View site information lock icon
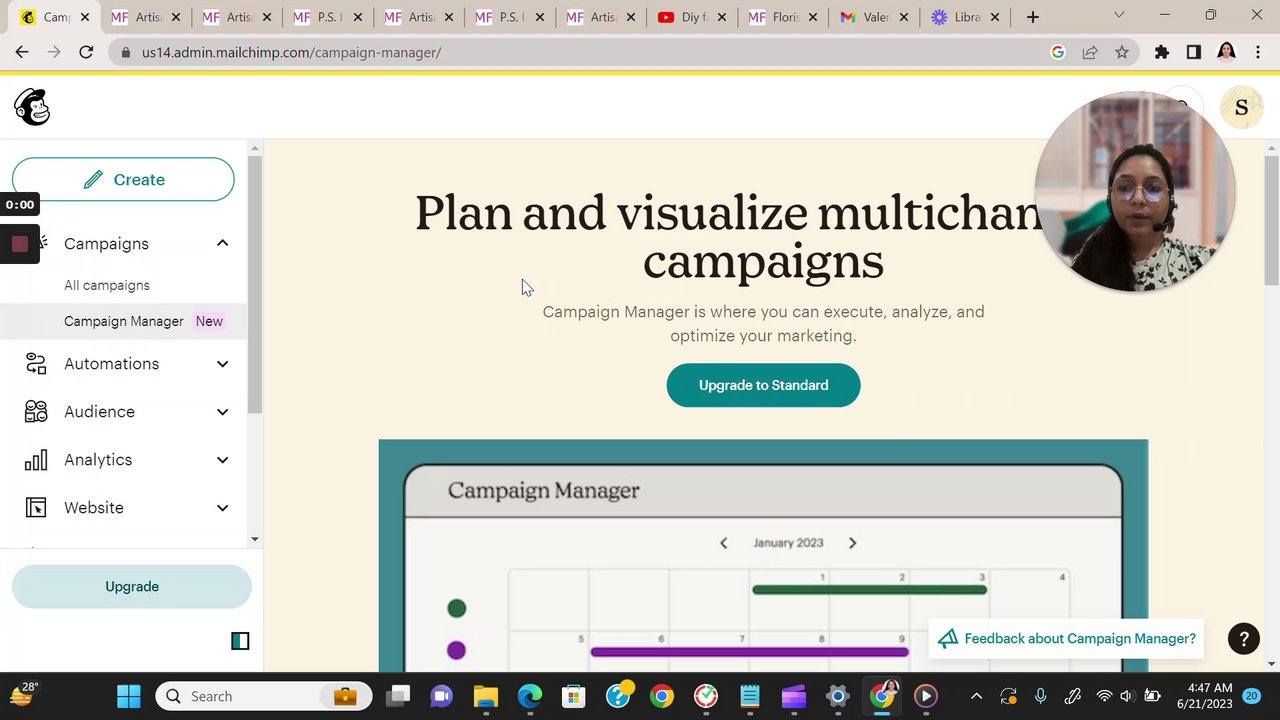This screenshot has width=1280, height=720. tap(124, 52)
